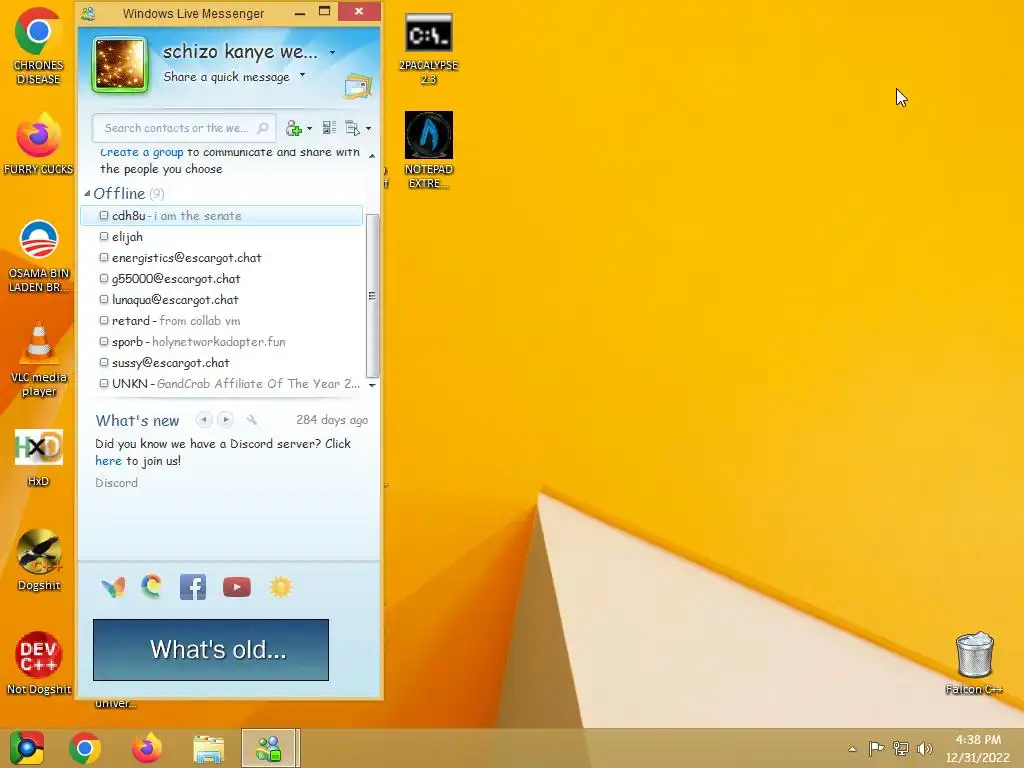Open the add contact dropdown arrow
This screenshot has width=1024, height=768.
tap(310, 129)
